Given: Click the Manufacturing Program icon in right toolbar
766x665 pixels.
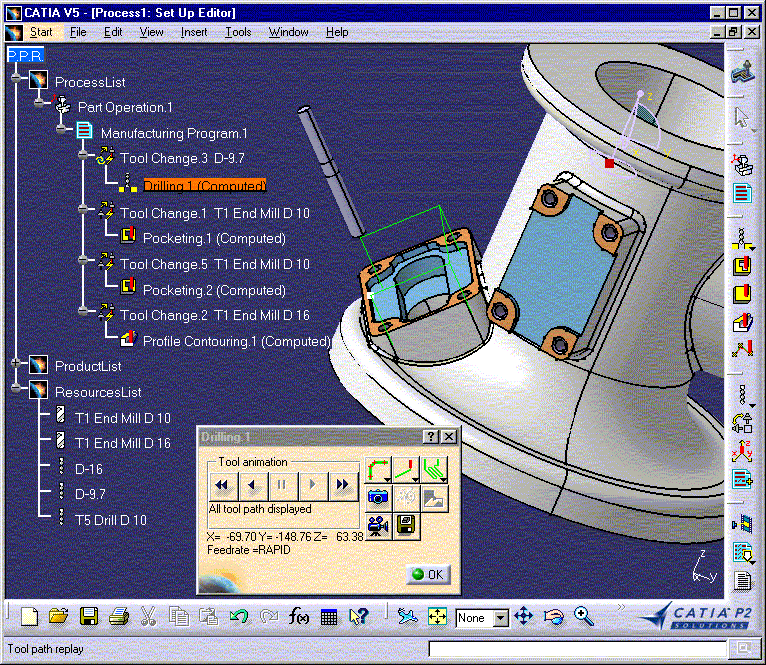Looking at the screenshot, I should 742,193.
